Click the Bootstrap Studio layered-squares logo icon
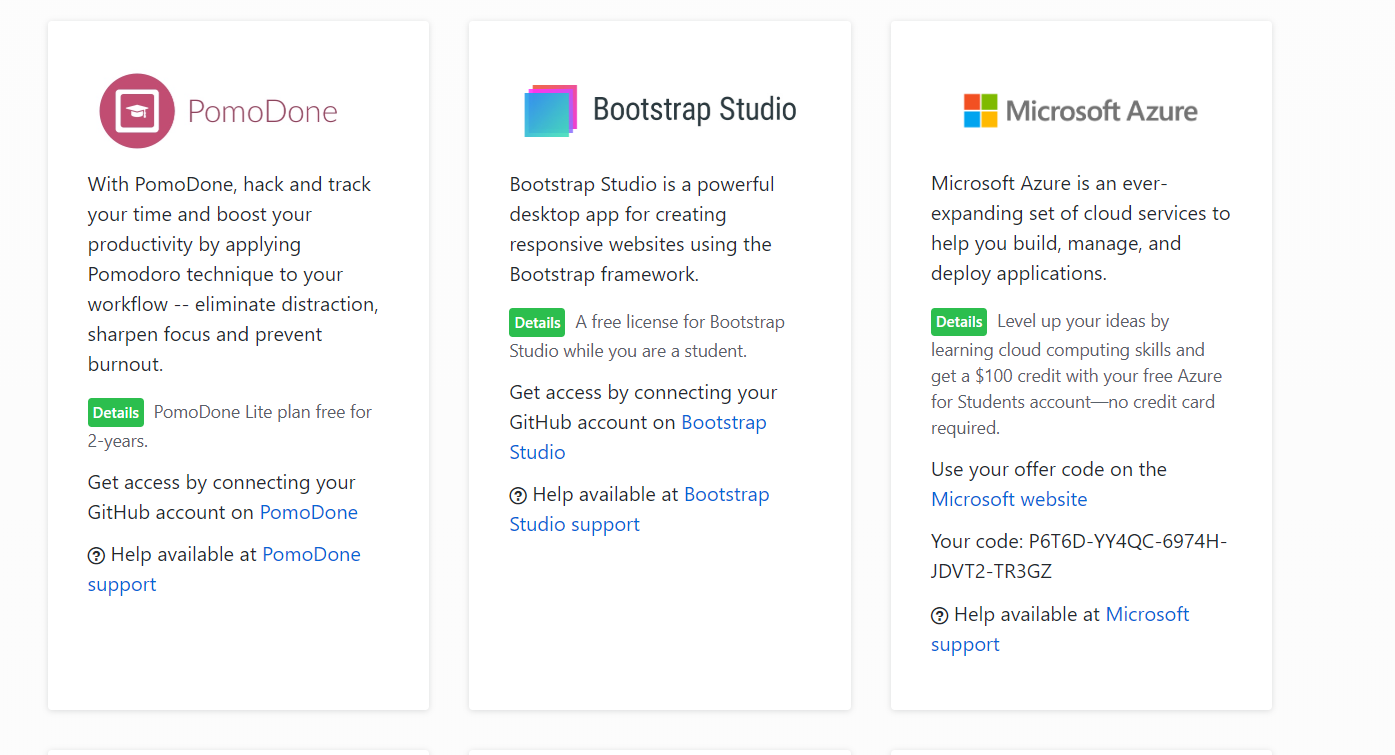Screen dimensions: 1395x755 click(x=550, y=111)
